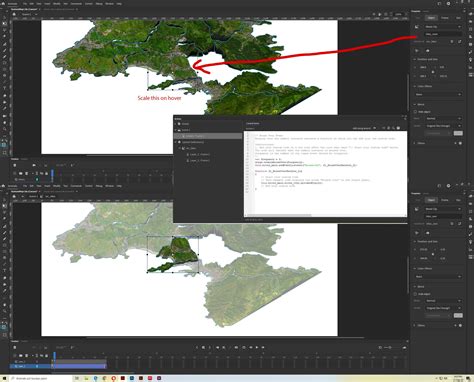Toggle the Hide object checkbox in the bottom Properties panel
The height and width of the screenshot is (382, 474).
tap(415, 294)
